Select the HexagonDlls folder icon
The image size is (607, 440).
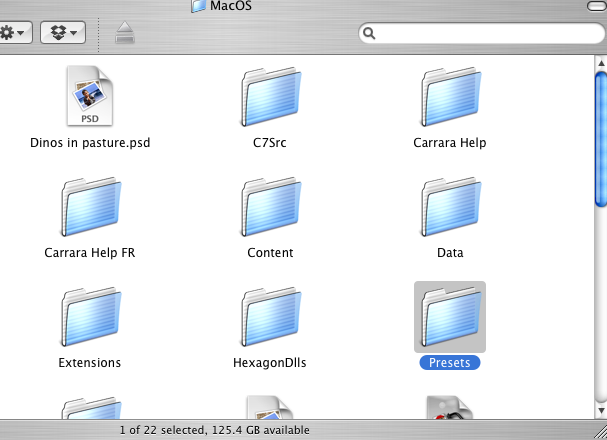coord(271,317)
